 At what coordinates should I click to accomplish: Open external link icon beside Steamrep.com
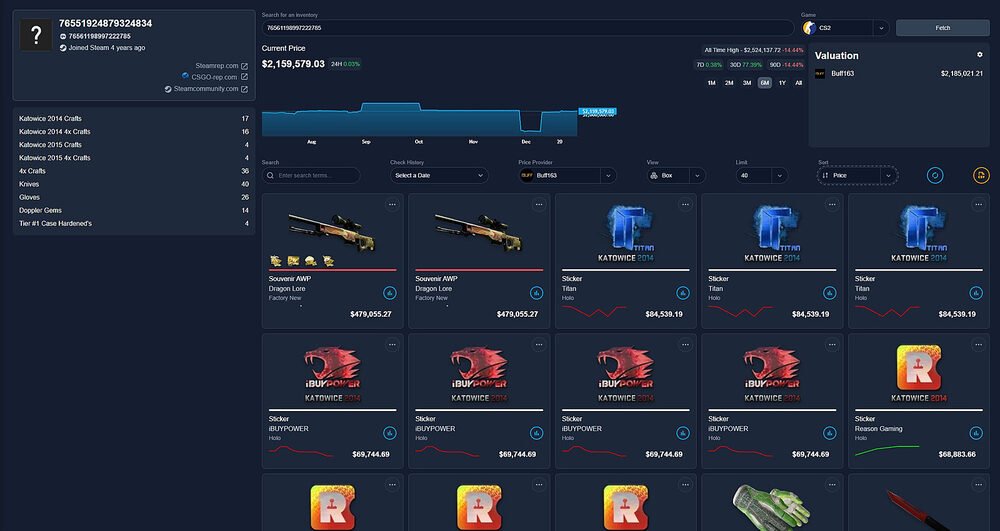[x=244, y=66]
